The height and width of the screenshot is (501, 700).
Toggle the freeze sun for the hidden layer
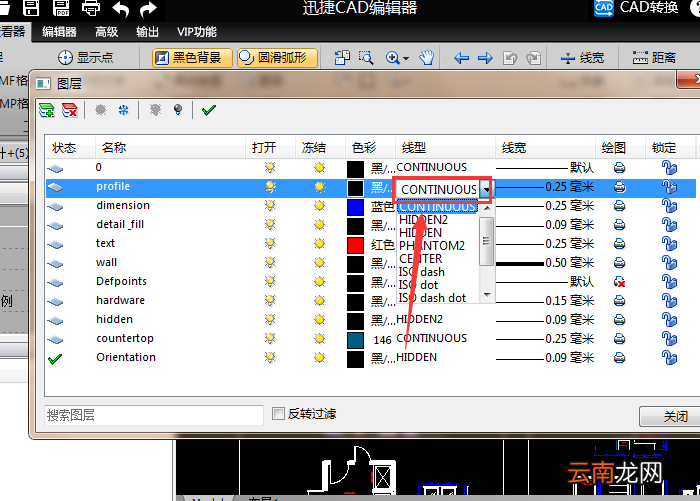point(319,320)
